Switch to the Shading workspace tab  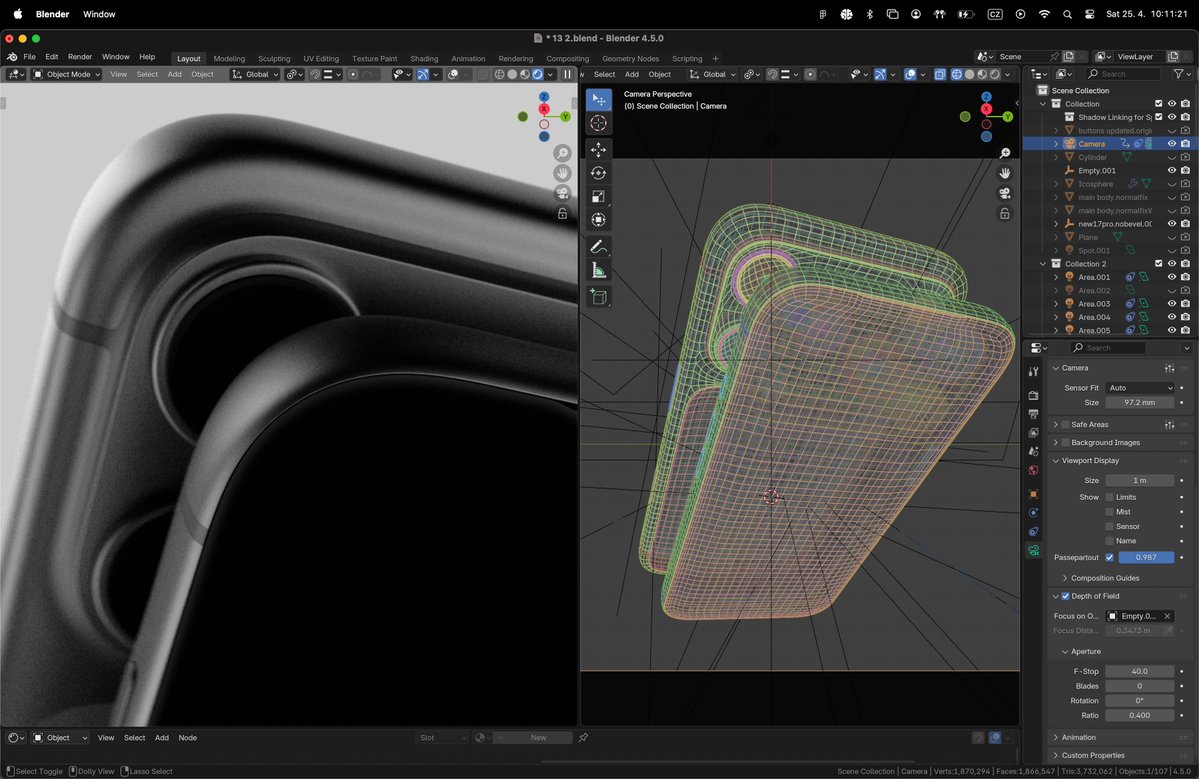424,59
